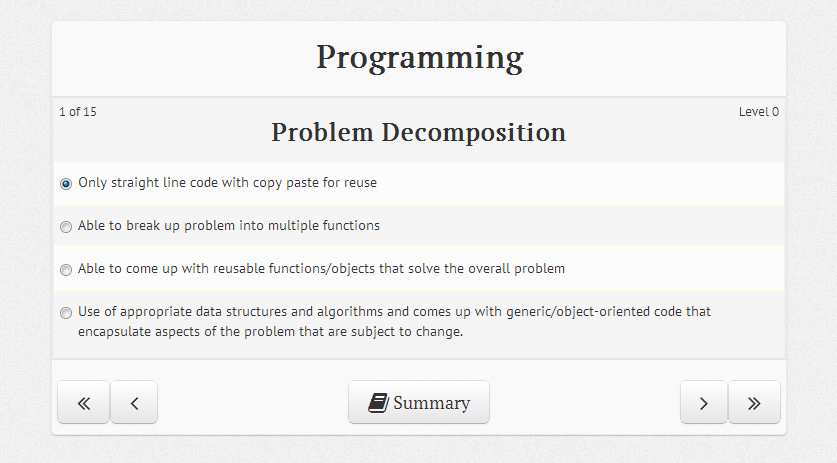Select 'Only straight line code' radio option

click(66, 184)
